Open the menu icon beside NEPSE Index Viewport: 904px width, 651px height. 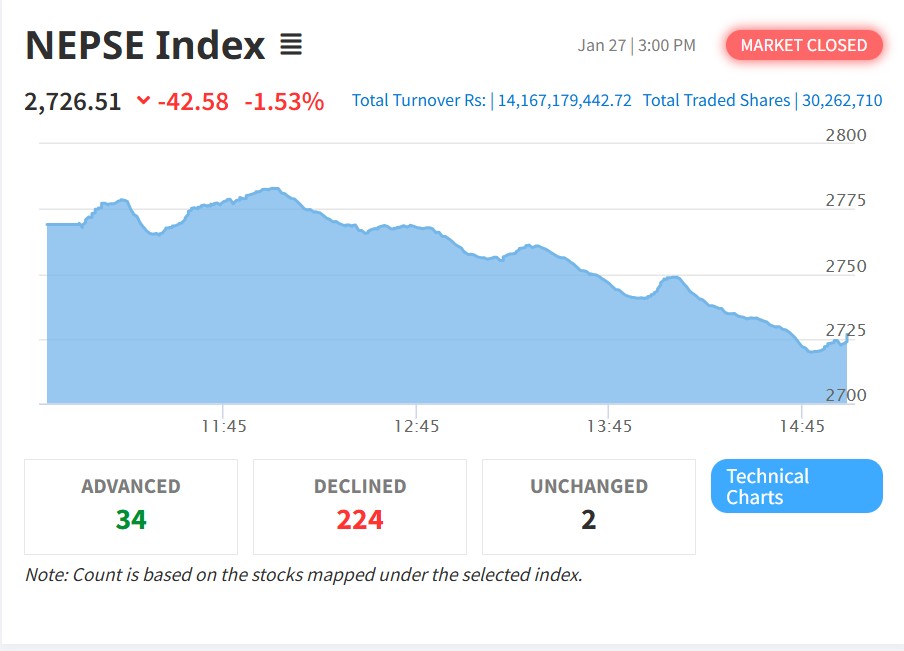pyautogui.click(x=291, y=45)
